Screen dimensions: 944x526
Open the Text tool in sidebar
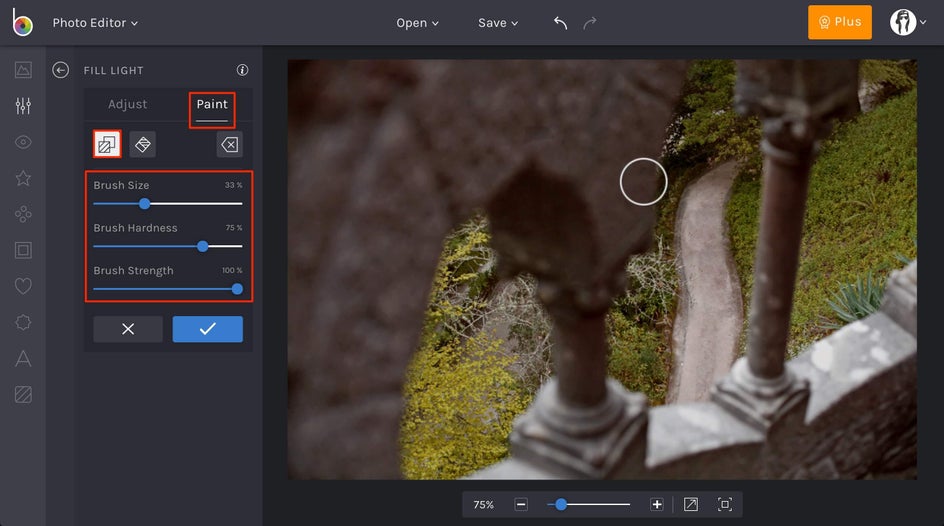pos(23,359)
